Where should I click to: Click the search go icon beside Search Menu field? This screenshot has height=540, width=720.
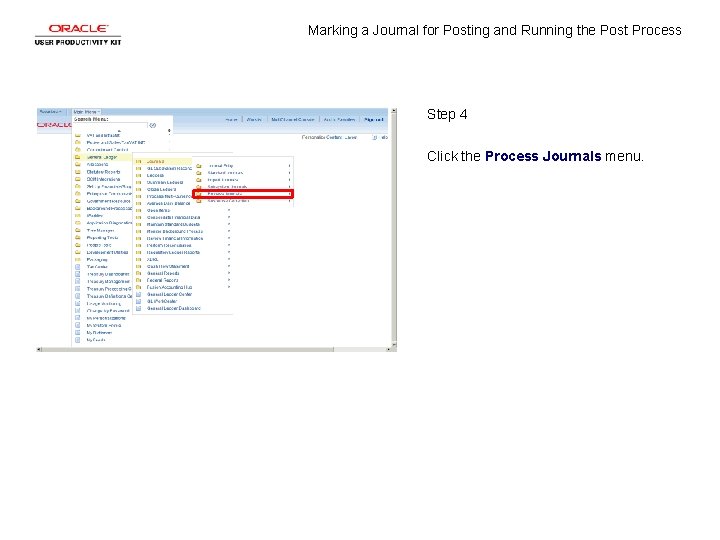[x=153, y=125]
